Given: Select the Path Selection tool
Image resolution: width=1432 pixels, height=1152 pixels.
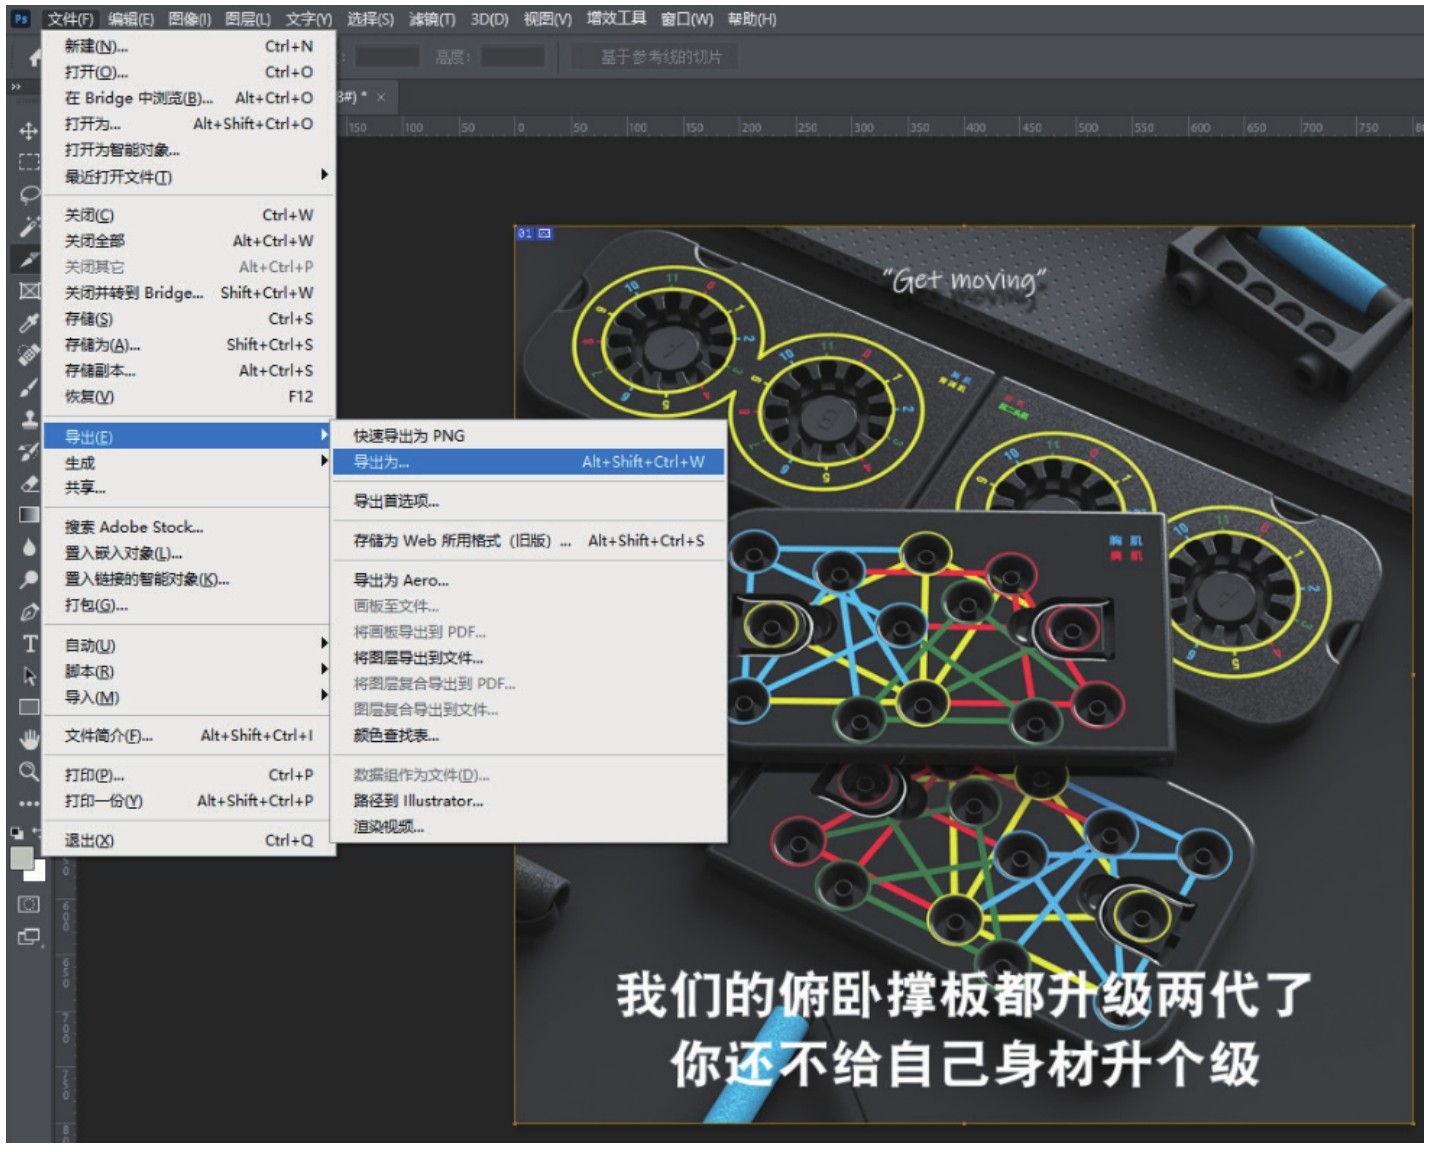Looking at the screenshot, I should coord(29,675).
